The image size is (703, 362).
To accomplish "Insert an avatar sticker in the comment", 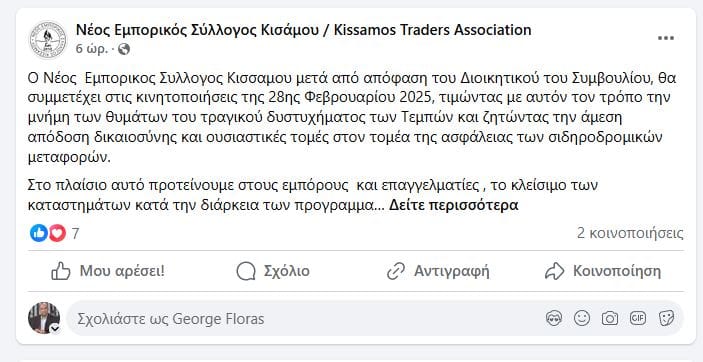I will click(x=554, y=318).
